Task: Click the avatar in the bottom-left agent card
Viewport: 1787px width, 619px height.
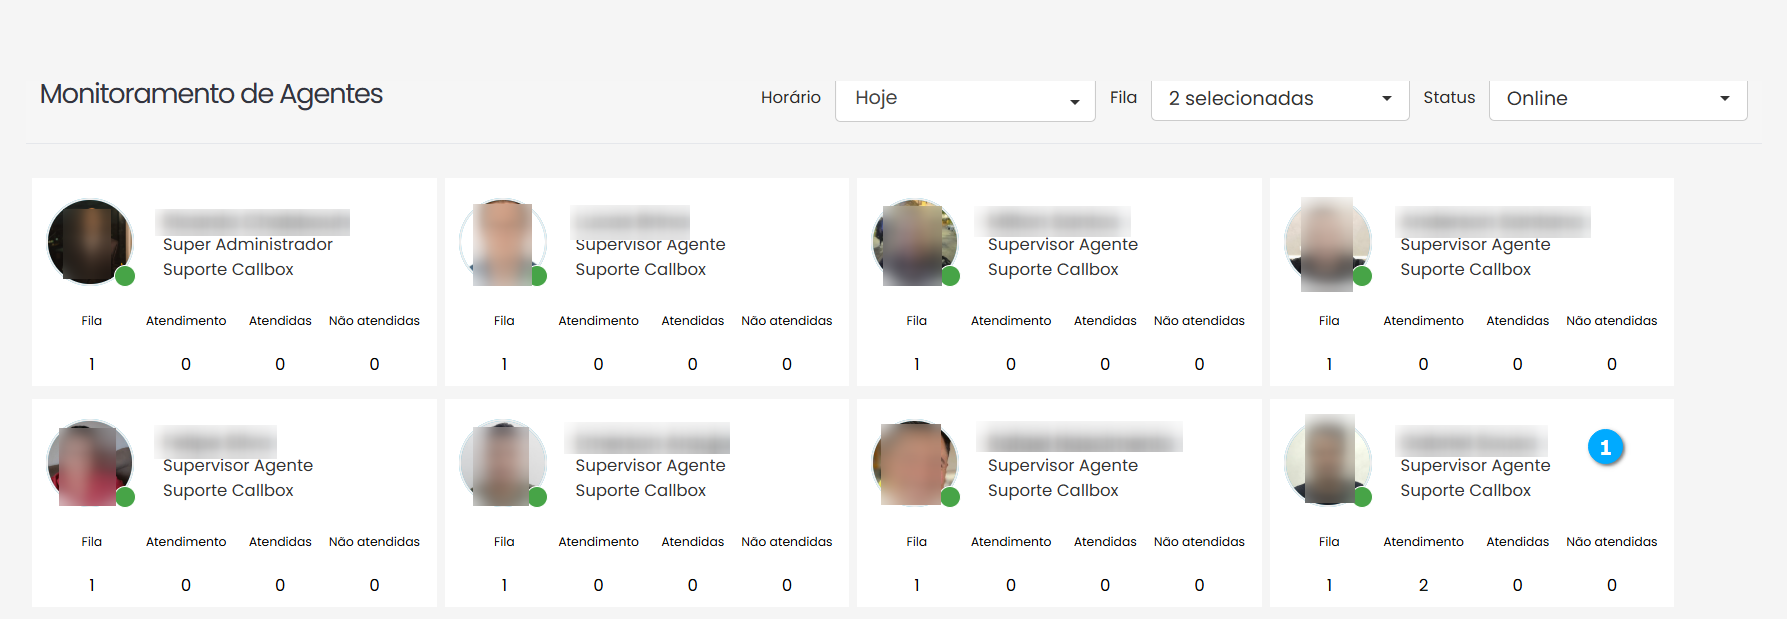Action: tap(89, 463)
